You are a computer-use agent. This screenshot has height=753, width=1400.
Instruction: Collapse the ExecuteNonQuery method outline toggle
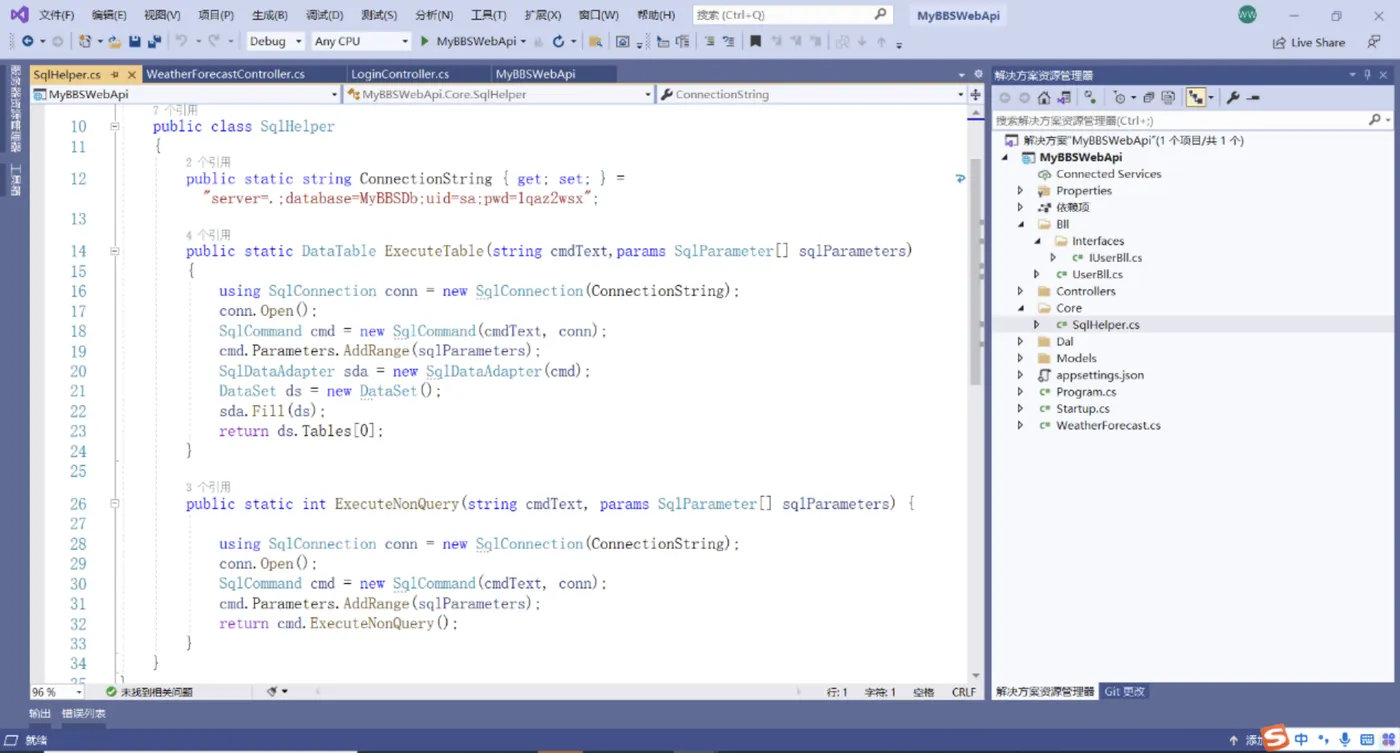pyautogui.click(x=114, y=504)
